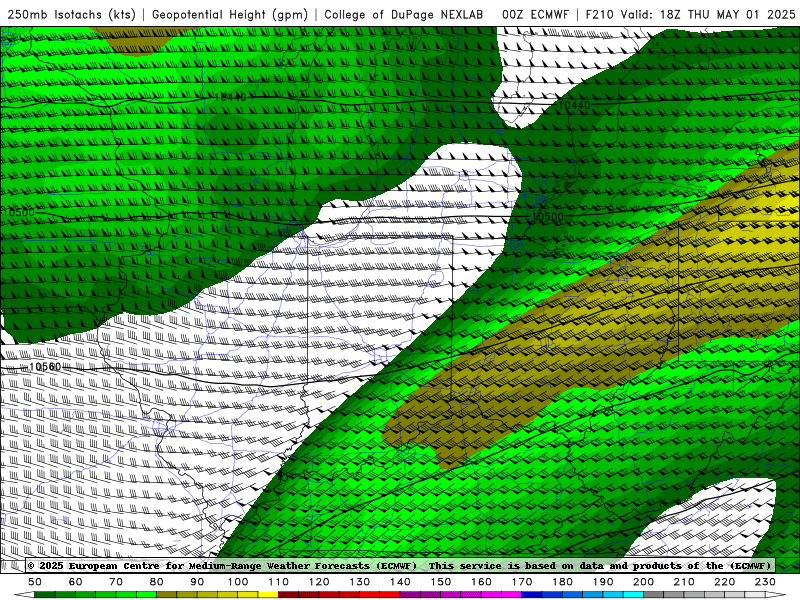
Task: Click the dark red swatch just after 110
Action: pyautogui.click(x=289, y=595)
